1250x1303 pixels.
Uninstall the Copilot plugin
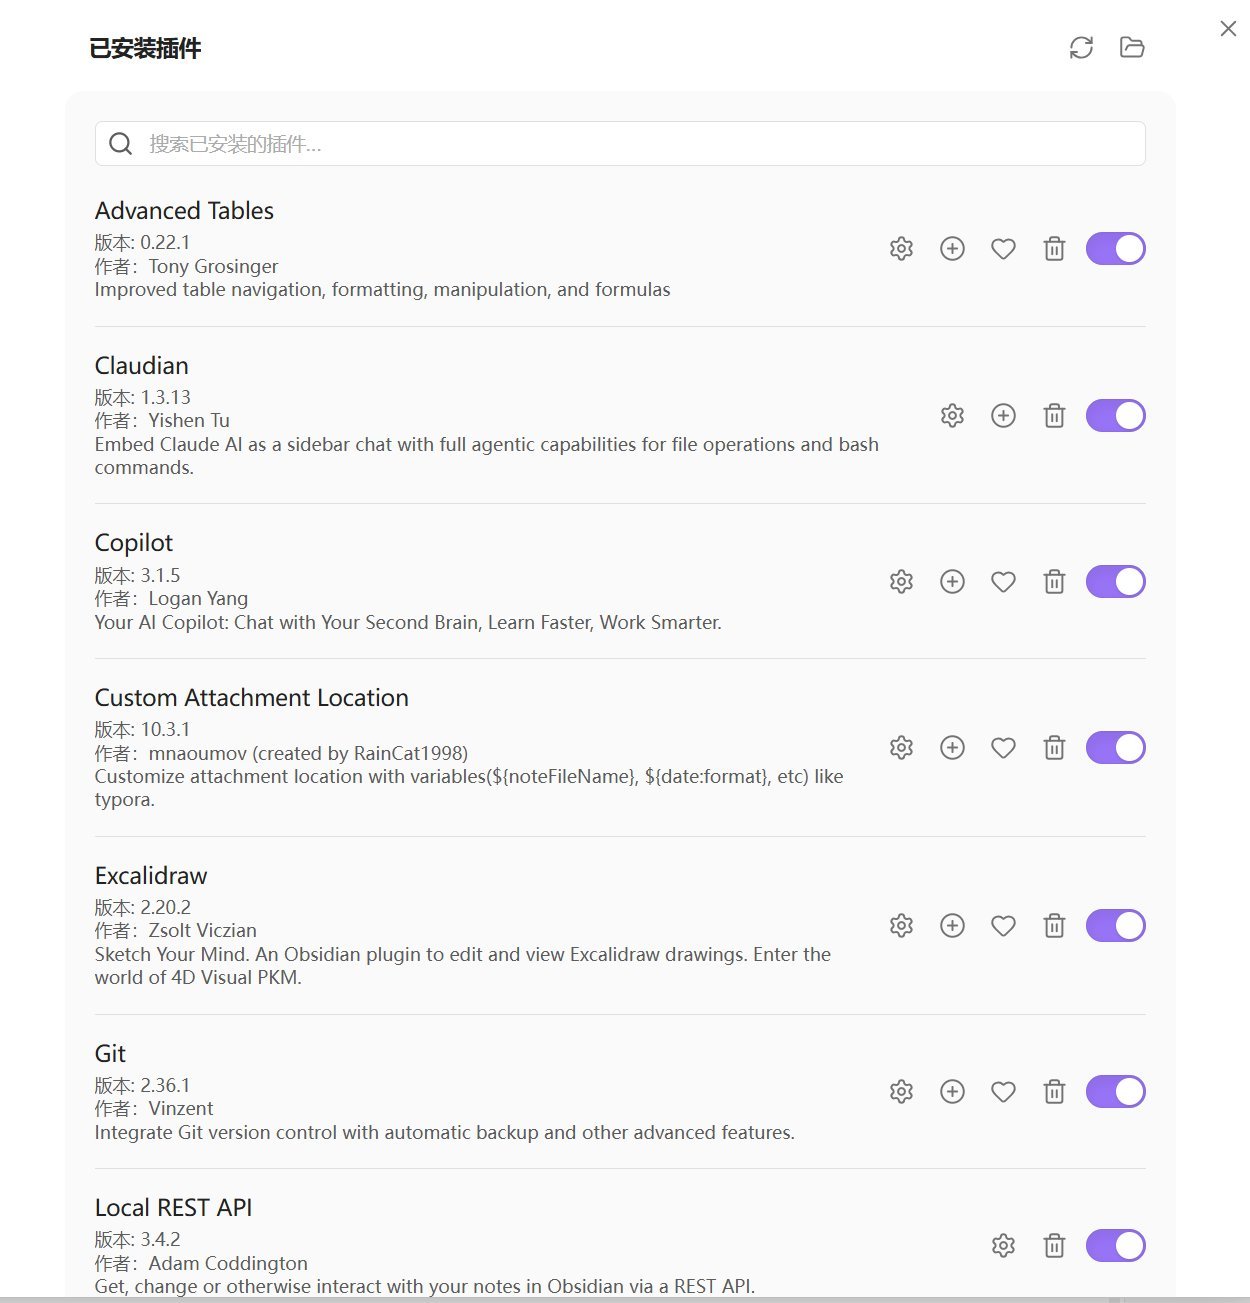[x=1054, y=581]
